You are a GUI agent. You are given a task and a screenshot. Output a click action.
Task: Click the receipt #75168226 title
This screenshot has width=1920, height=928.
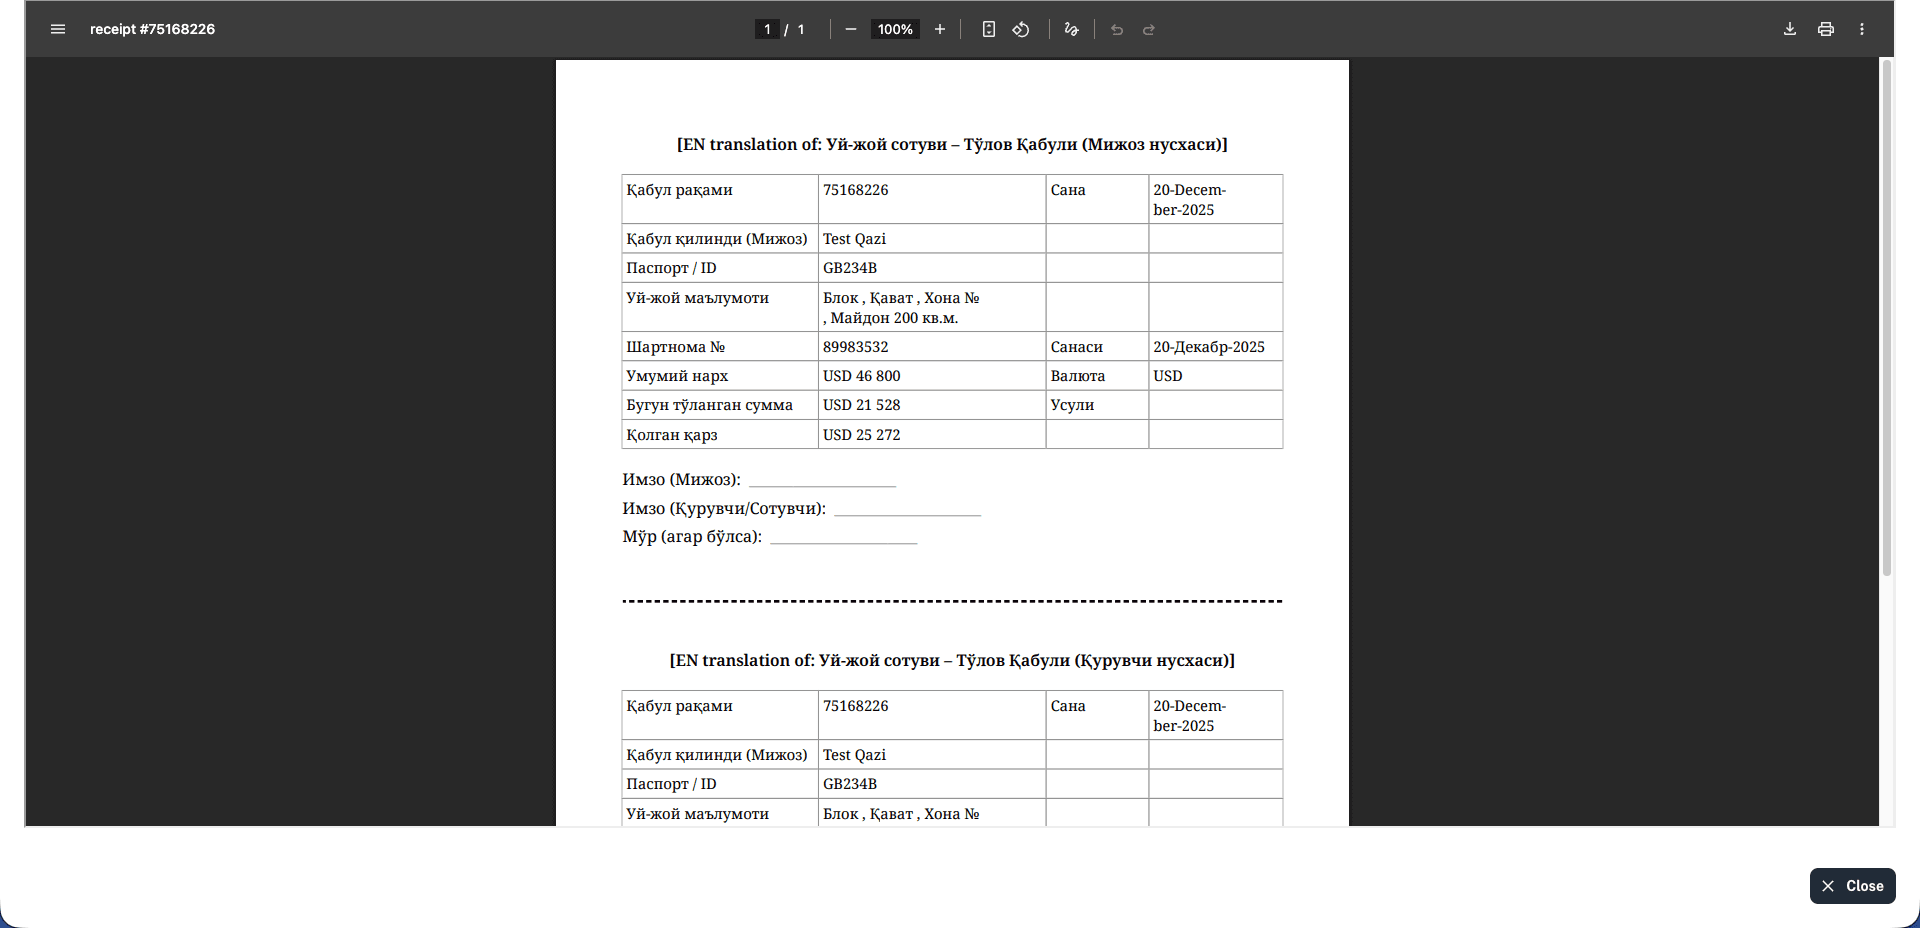pyautogui.click(x=152, y=29)
